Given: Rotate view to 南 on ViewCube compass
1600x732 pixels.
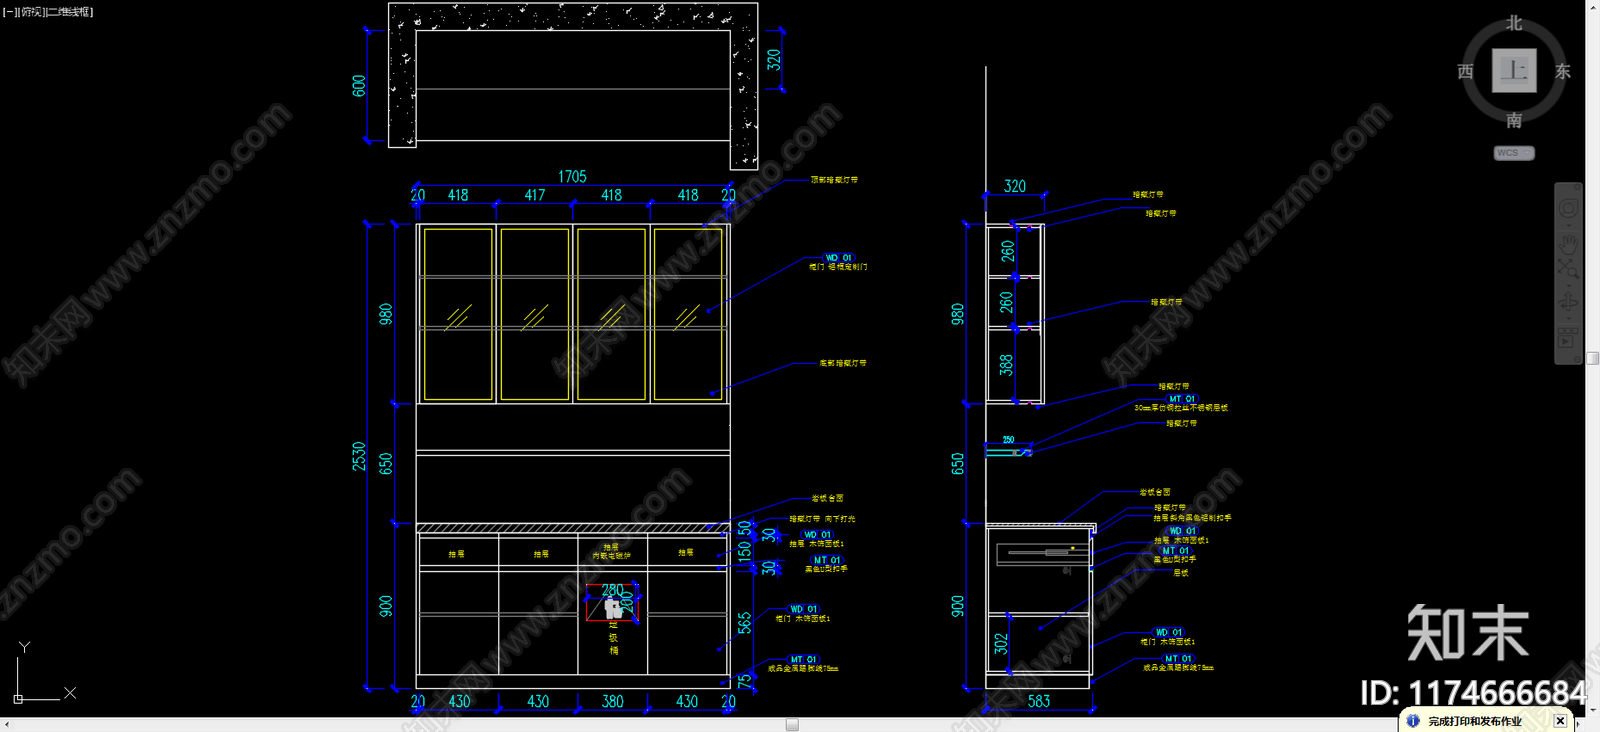Looking at the screenshot, I should (1514, 120).
